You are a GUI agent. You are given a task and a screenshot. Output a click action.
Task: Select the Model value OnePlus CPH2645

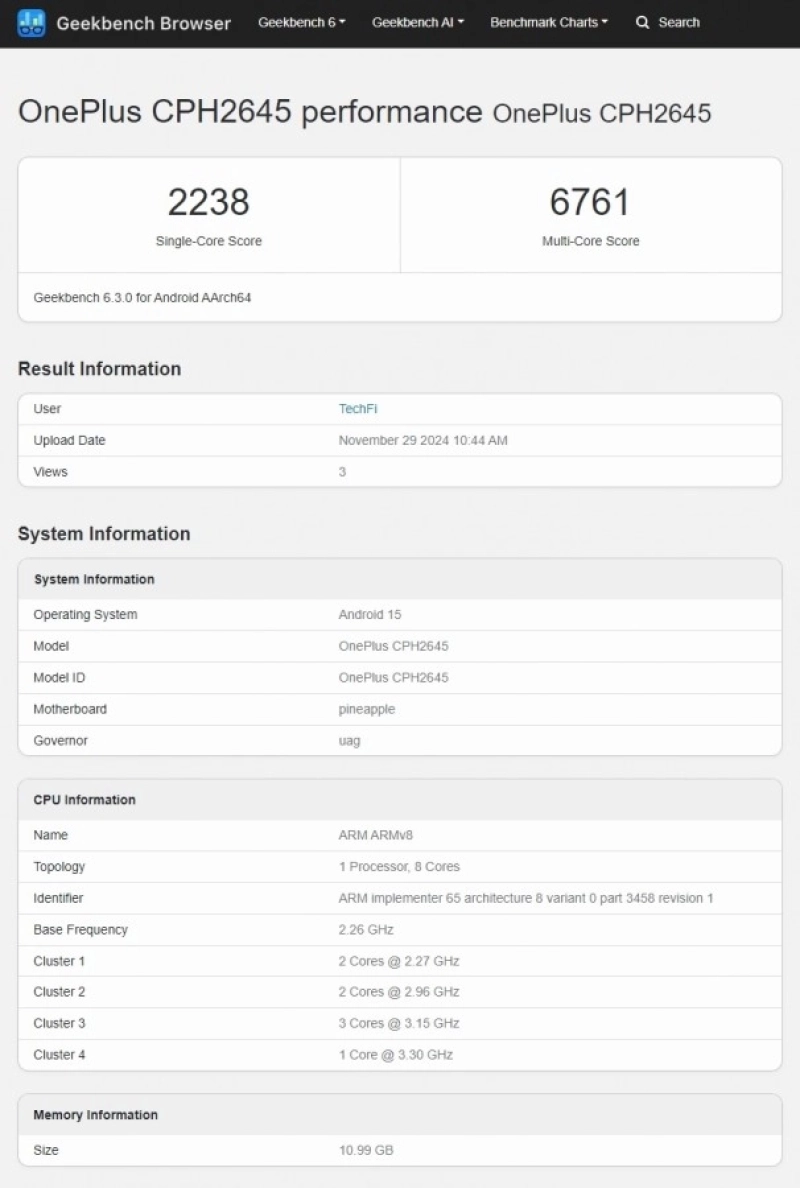point(393,646)
